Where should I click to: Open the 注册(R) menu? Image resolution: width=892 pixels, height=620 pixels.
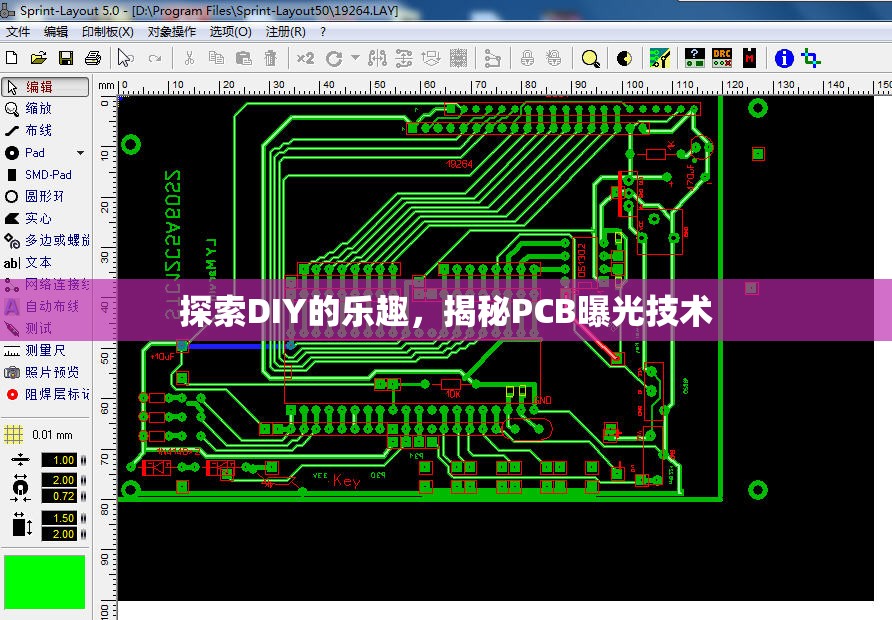[x=286, y=32]
